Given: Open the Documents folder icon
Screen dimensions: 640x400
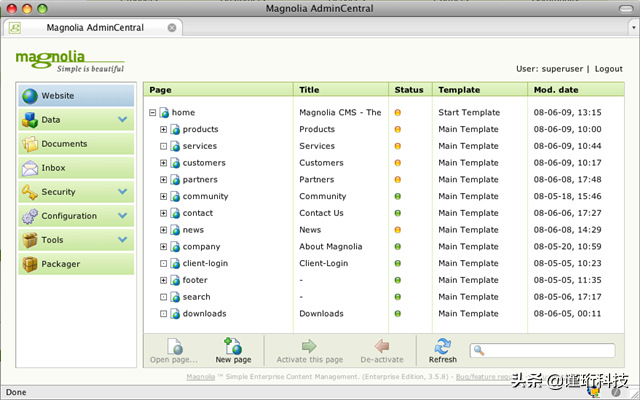Looking at the screenshot, I should pos(30,144).
